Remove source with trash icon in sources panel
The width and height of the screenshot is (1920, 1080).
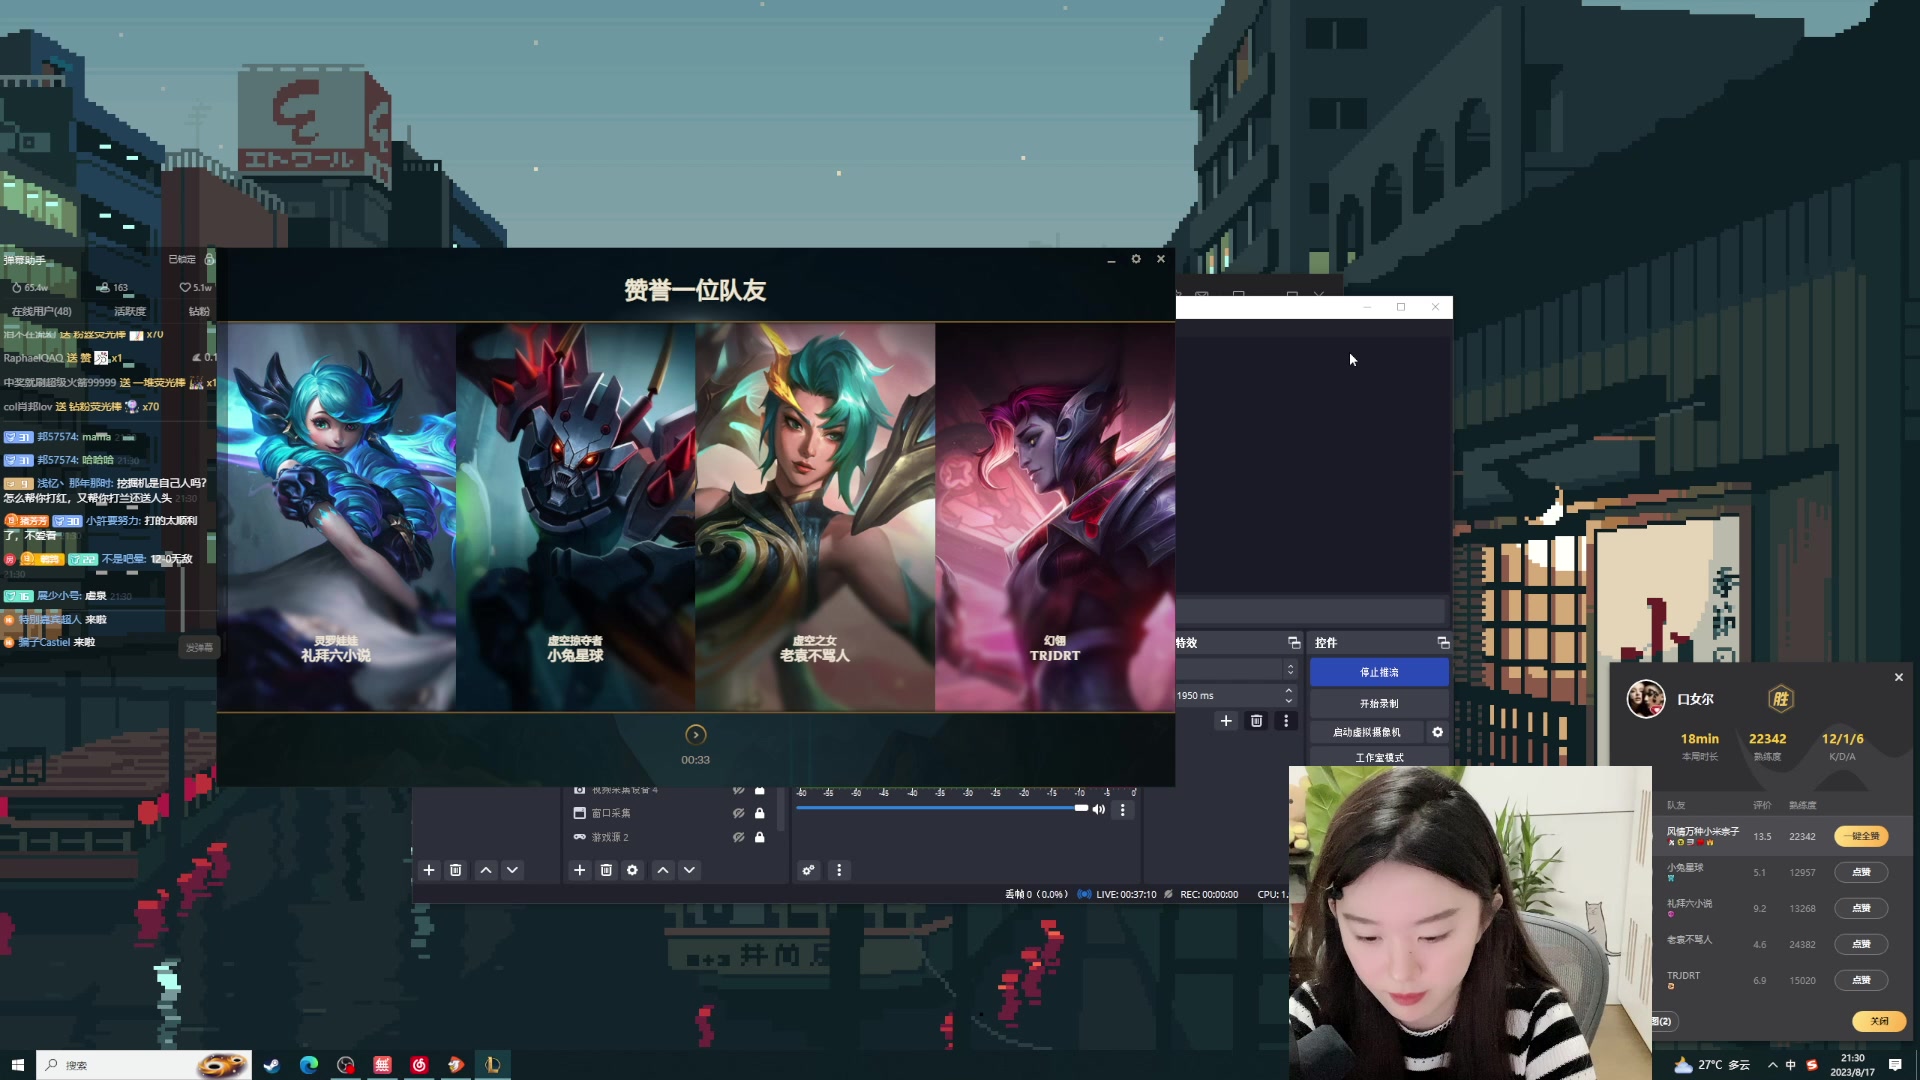tap(606, 870)
